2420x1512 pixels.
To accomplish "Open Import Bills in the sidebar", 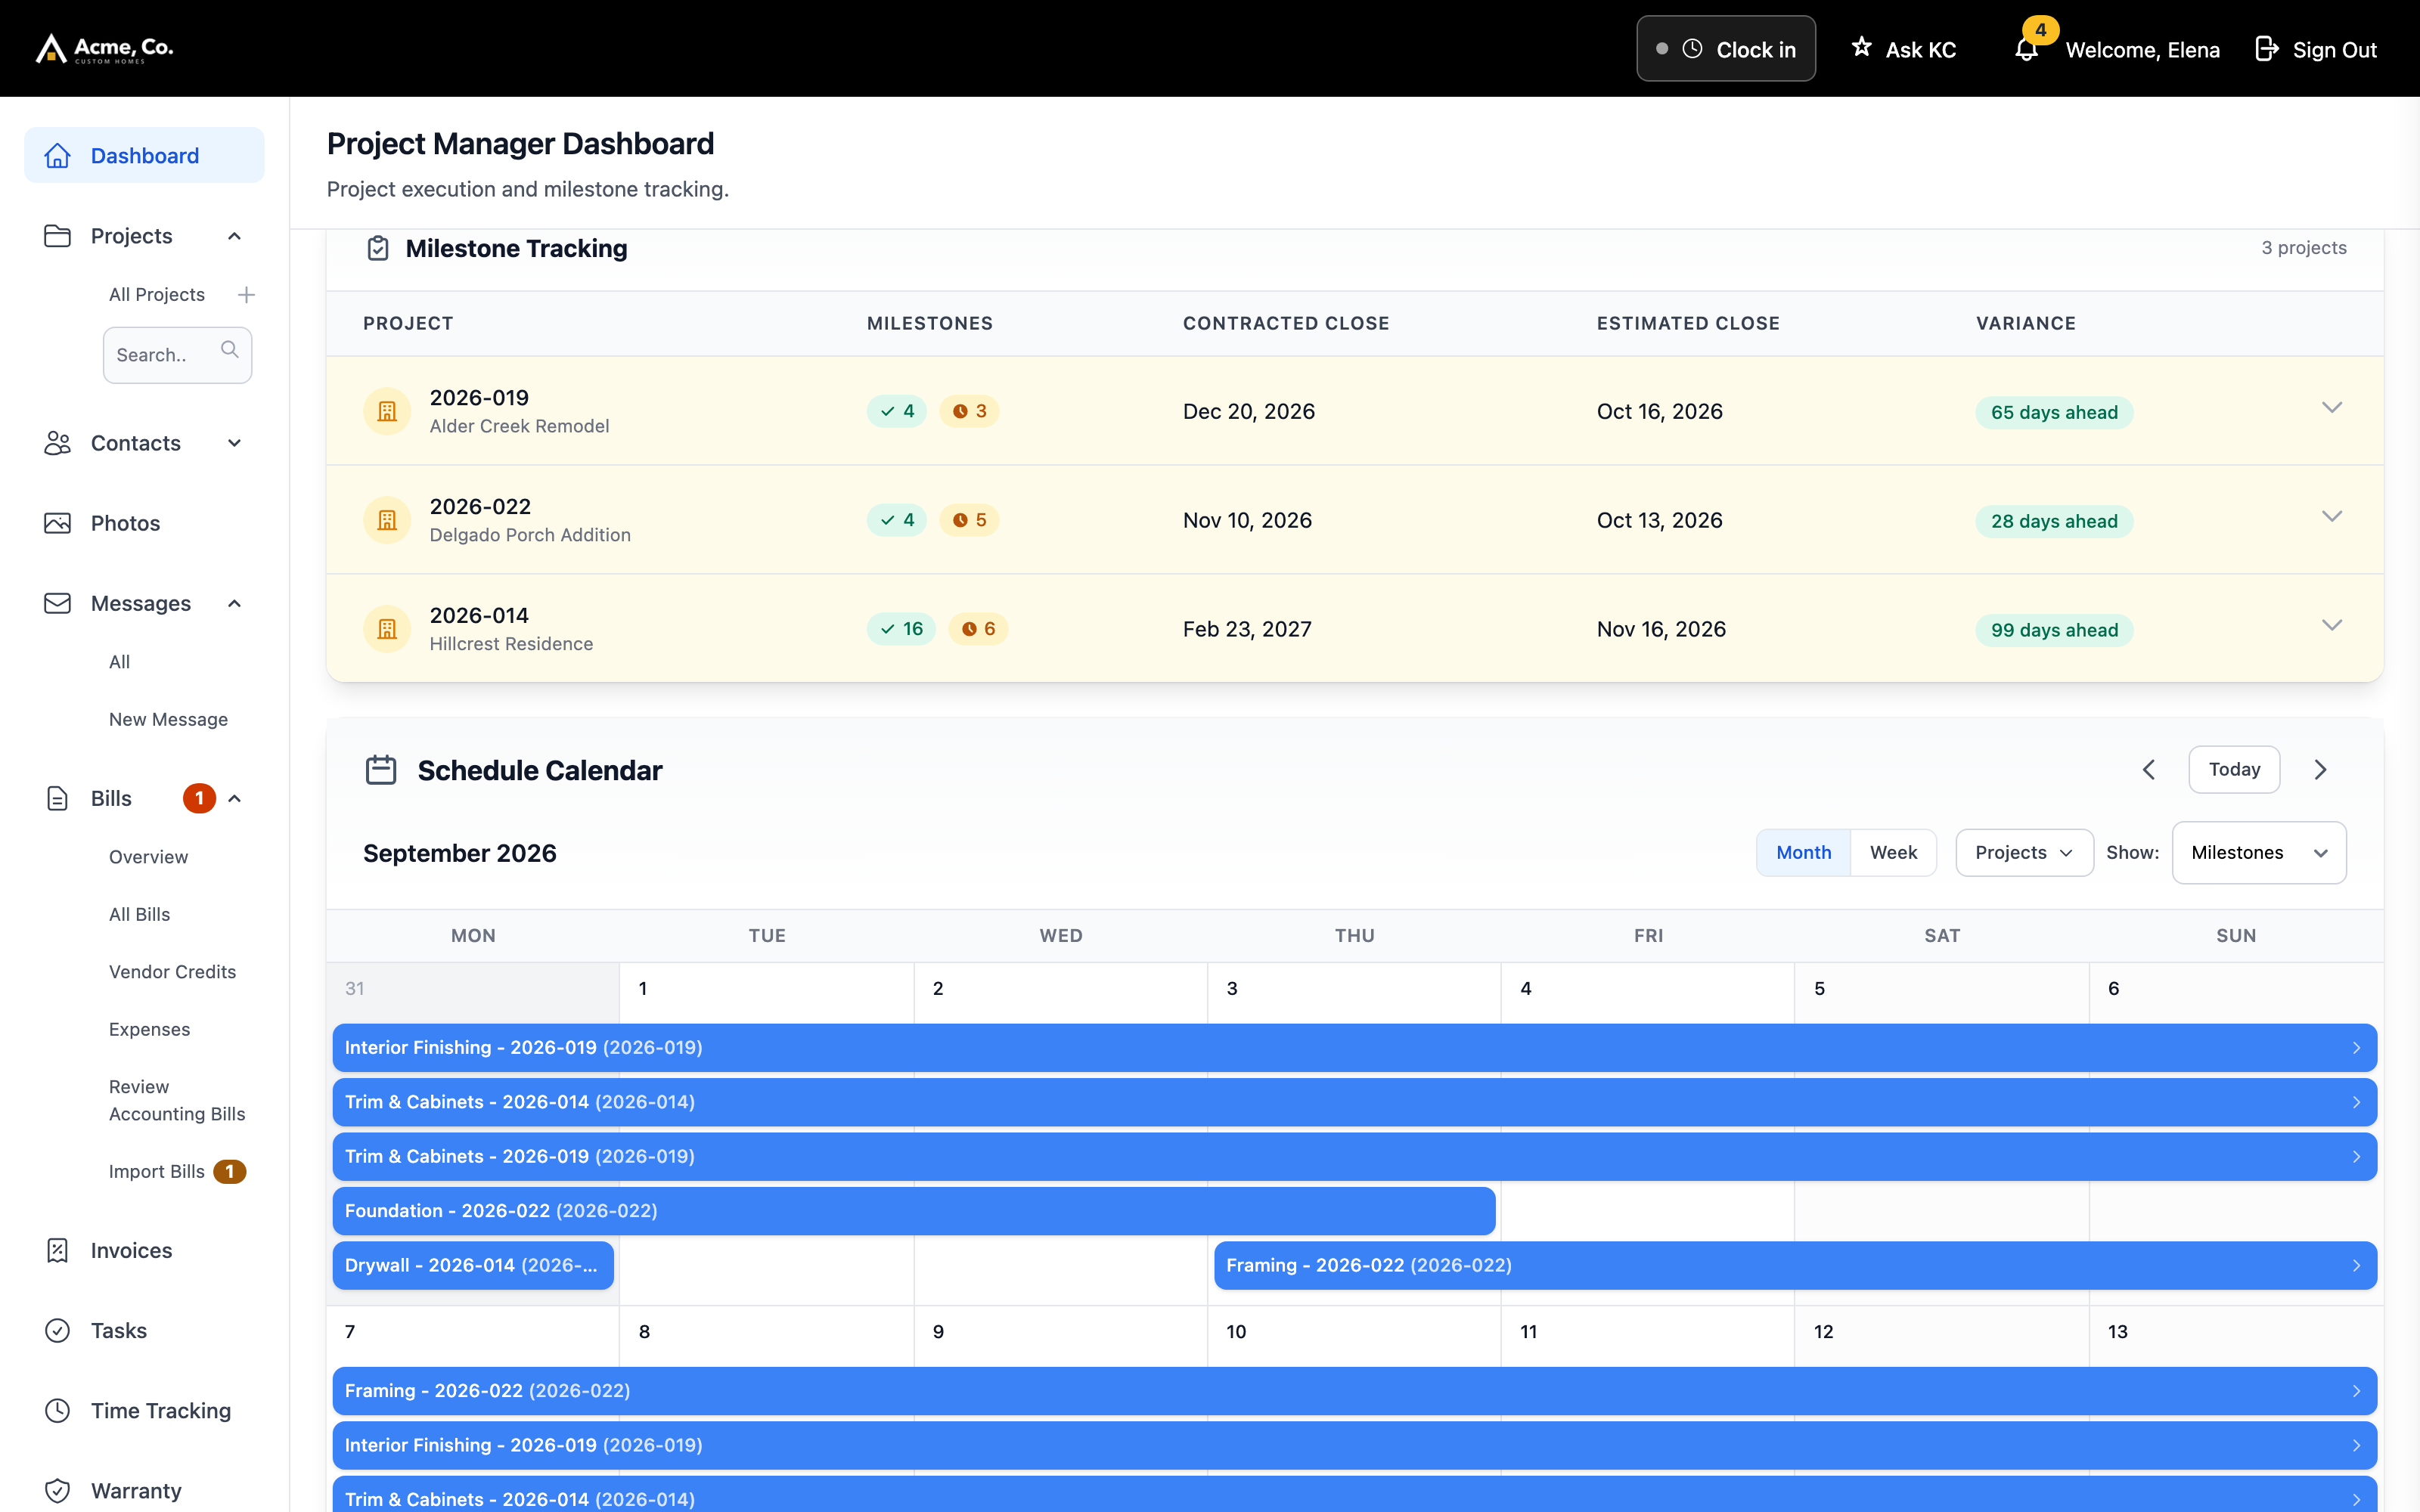I will click(x=157, y=1171).
